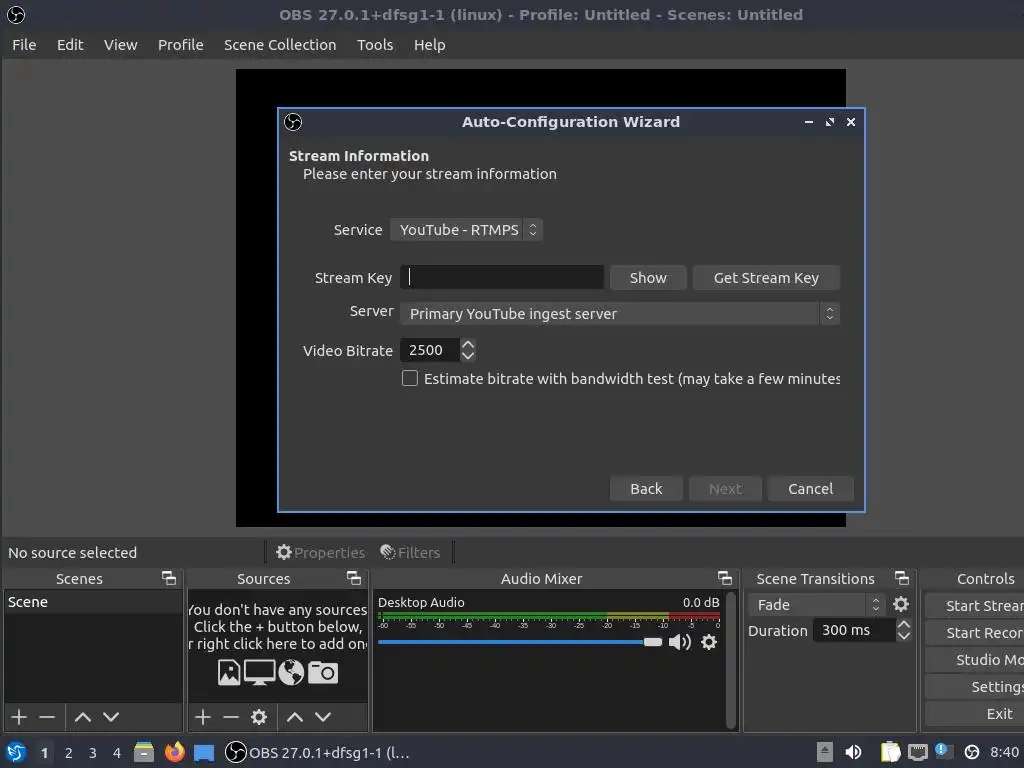The image size is (1024, 768).
Task: Open the Edit menu
Action: [x=70, y=44]
